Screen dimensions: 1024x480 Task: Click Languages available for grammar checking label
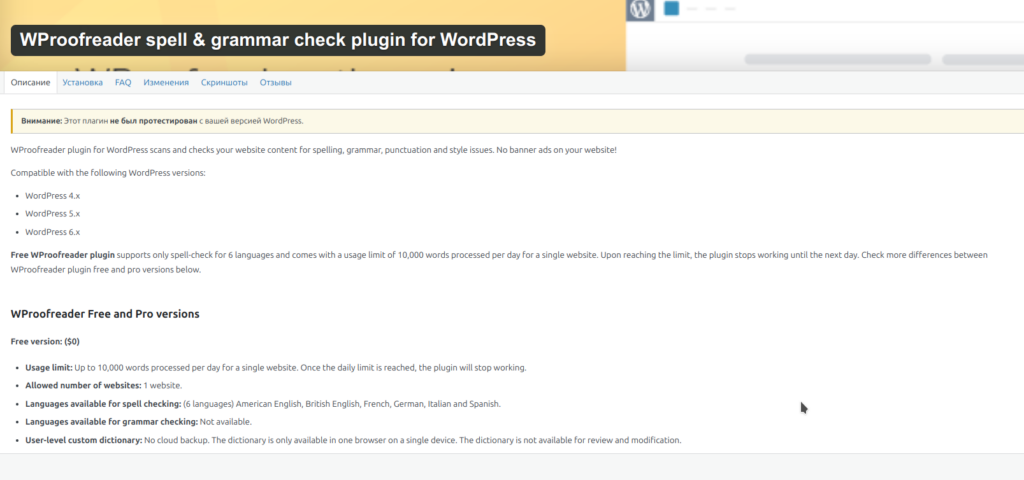(x=111, y=422)
